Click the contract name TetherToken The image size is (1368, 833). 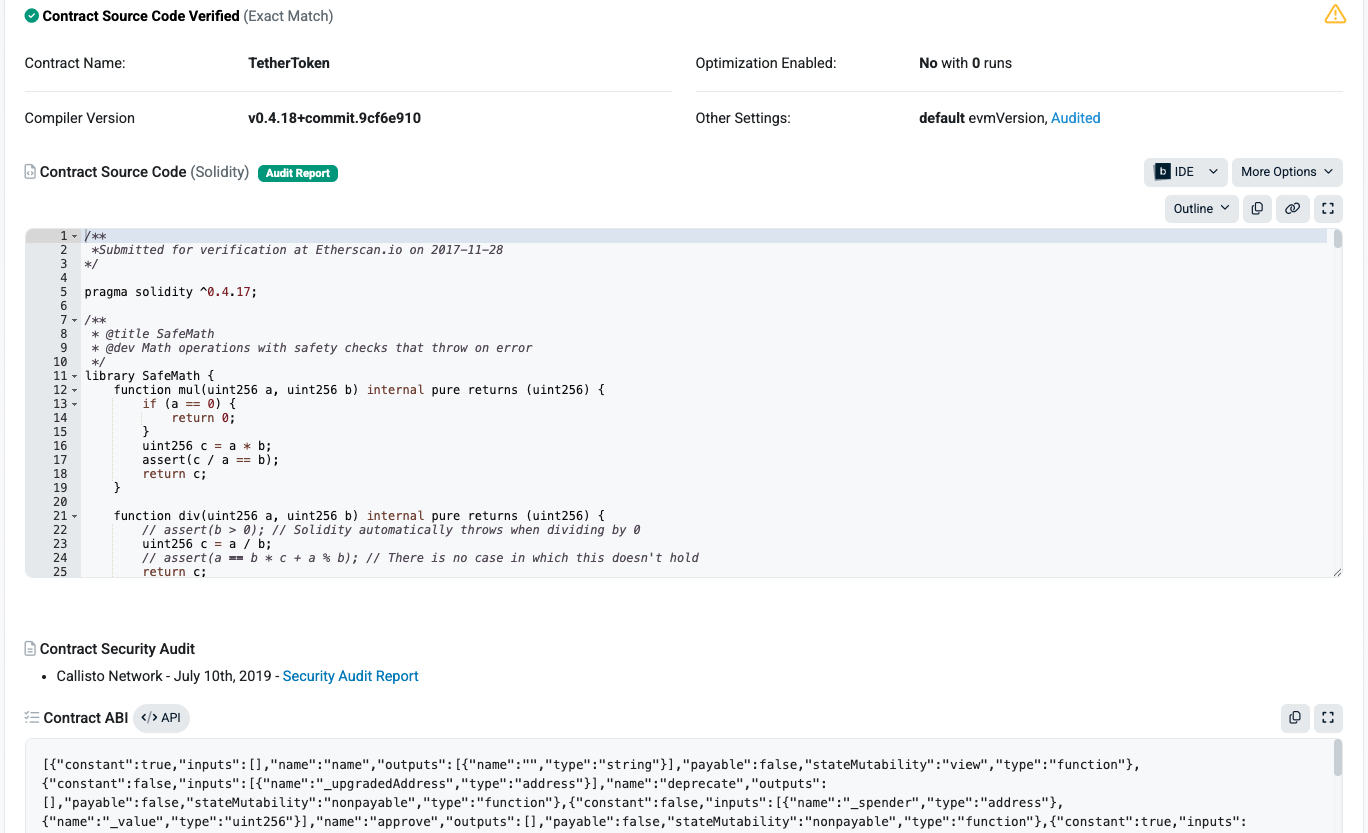click(289, 63)
